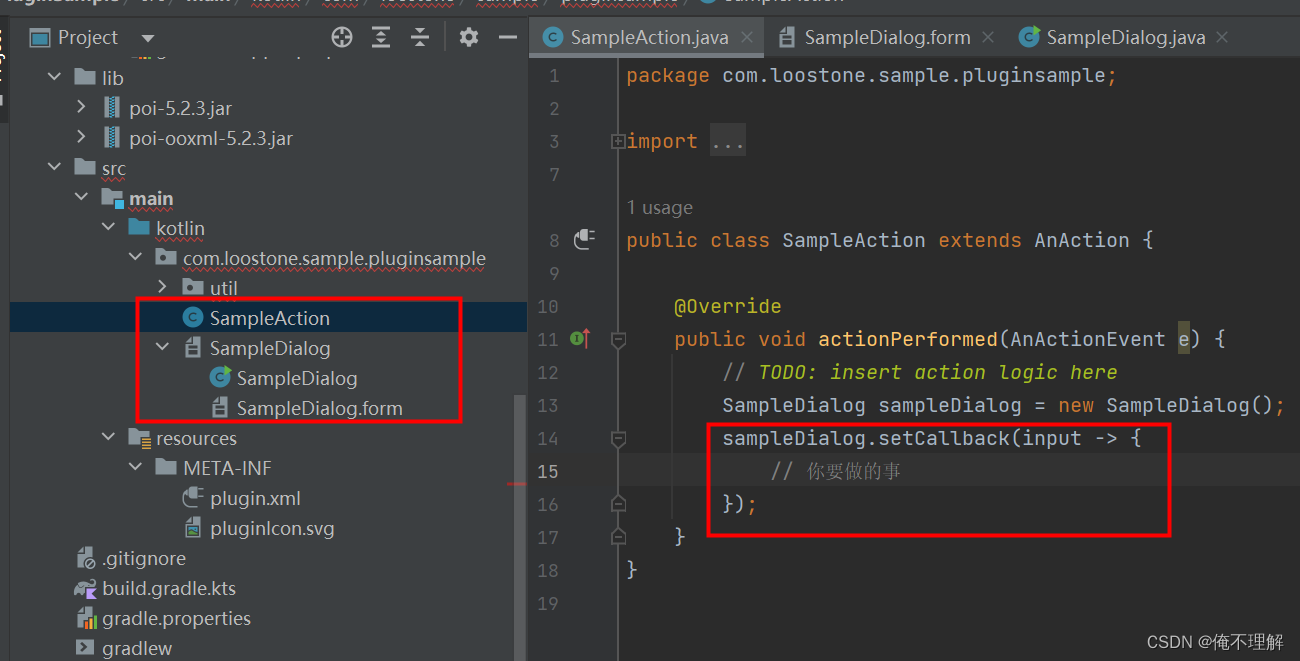The width and height of the screenshot is (1300, 661).
Task: Collapse com.loostone.sample.pluginsample package
Action: [136, 258]
